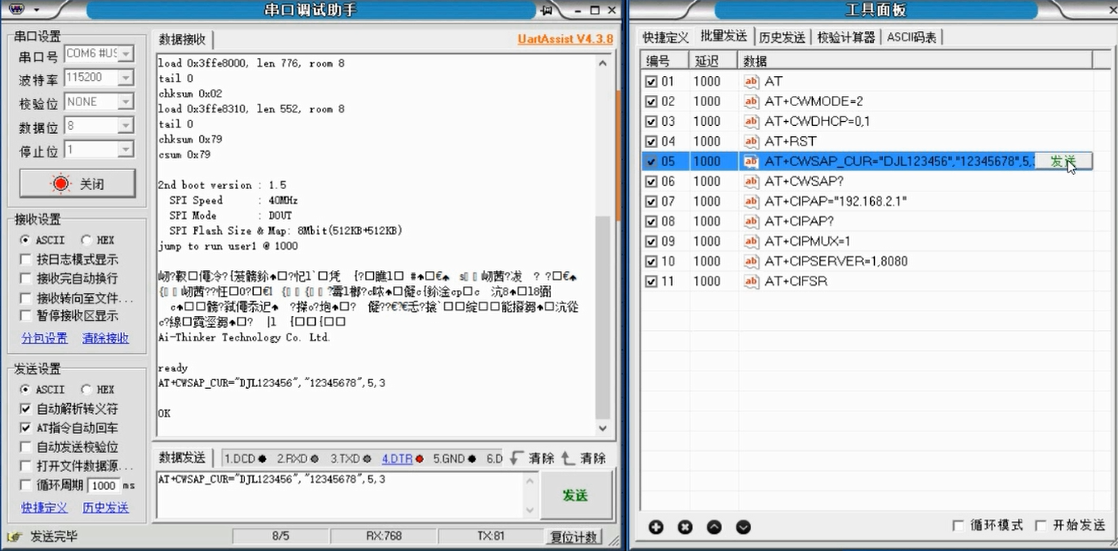Open the UartAssist V4.3.8 link
The image size is (1118, 551).
point(565,38)
